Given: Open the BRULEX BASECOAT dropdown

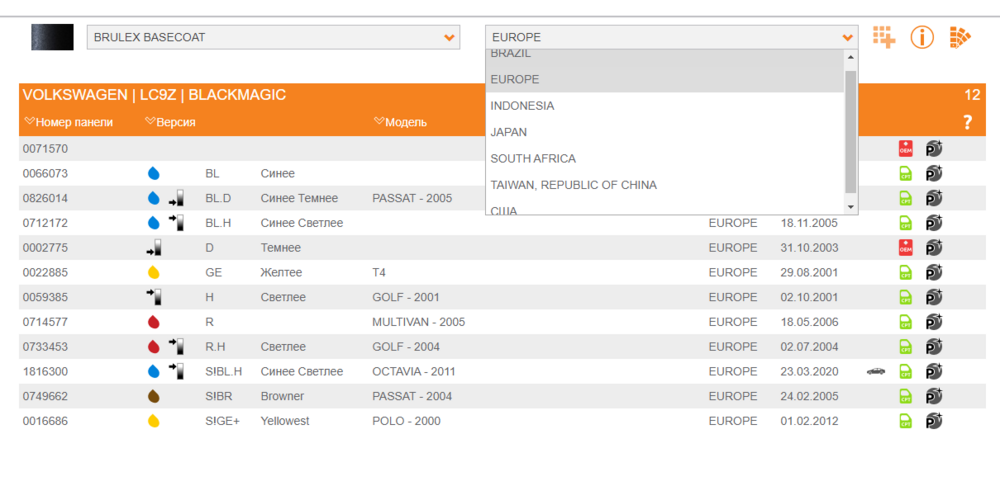Looking at the screenshot, I should (273, 38).
